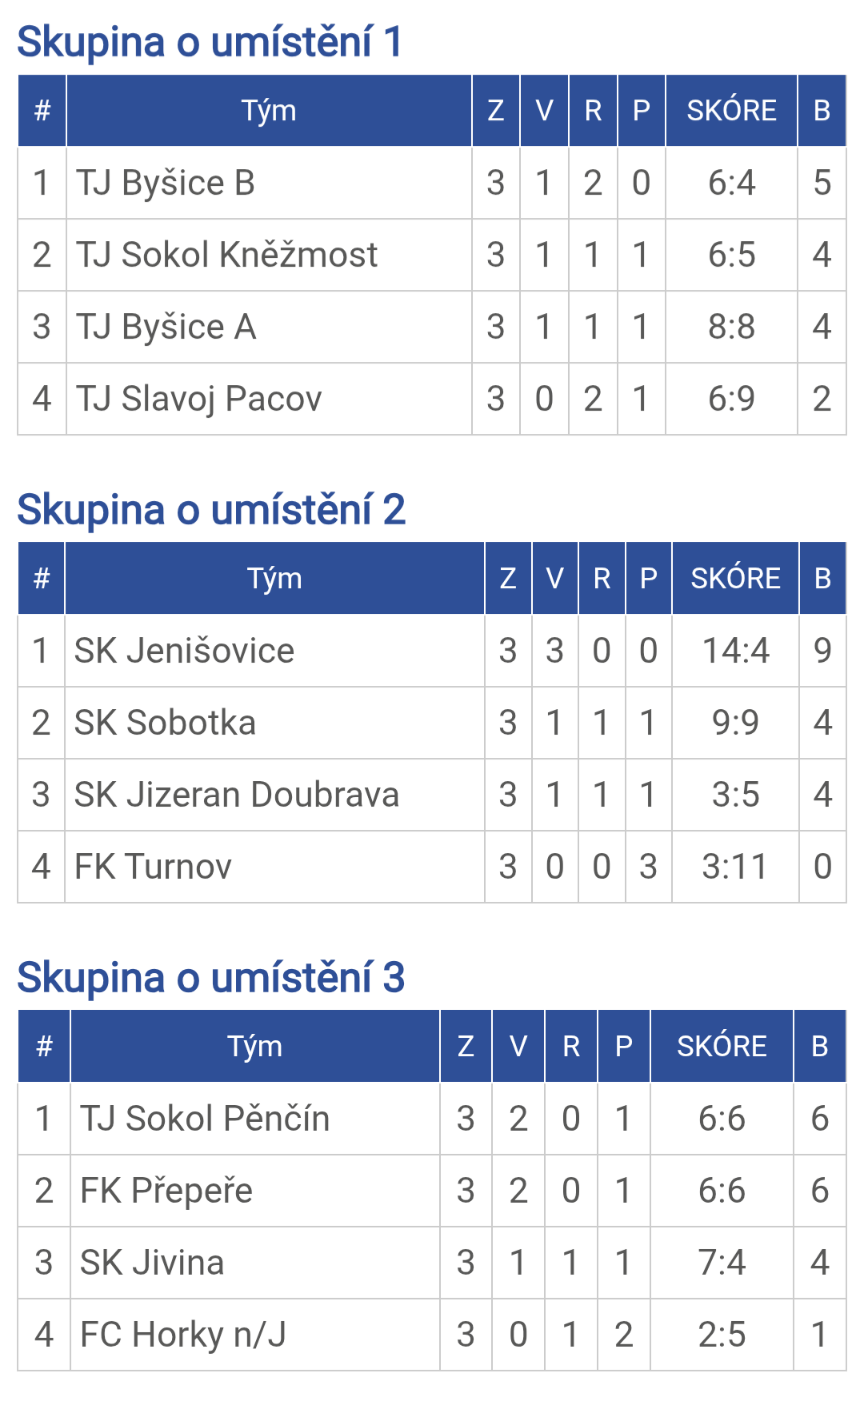
Task: Select the TJ Byšice A team row
Action: point(166,327)
